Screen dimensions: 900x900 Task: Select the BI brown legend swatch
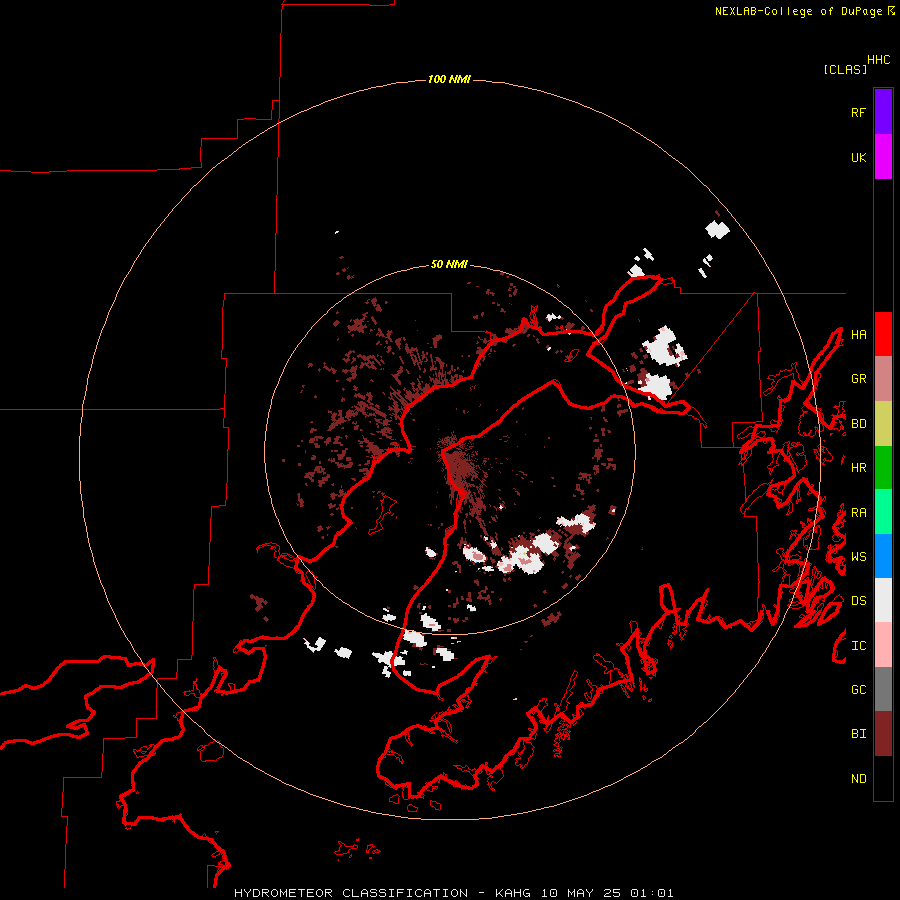pyautogui.click(x=883, y=734)
